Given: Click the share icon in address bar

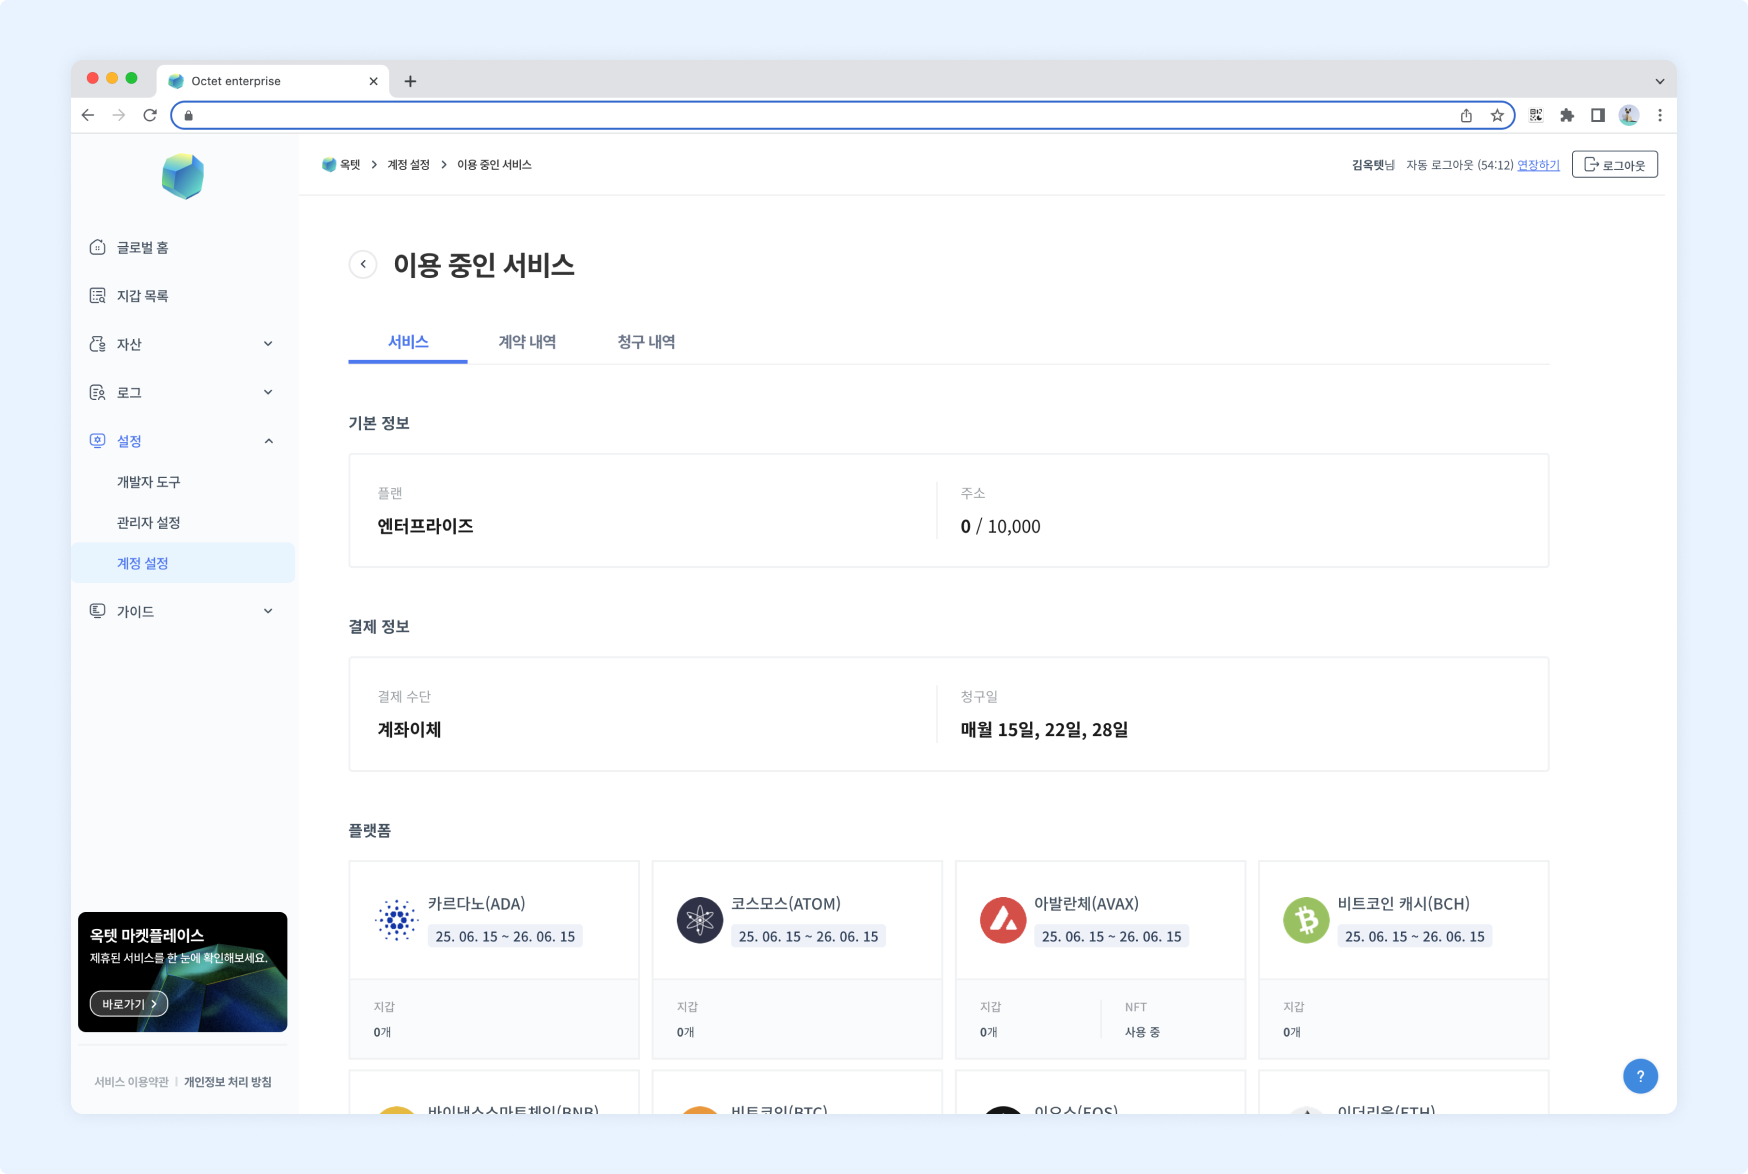Looking at the screenshot, I should pyautogui.click(x=1466, y=115).
